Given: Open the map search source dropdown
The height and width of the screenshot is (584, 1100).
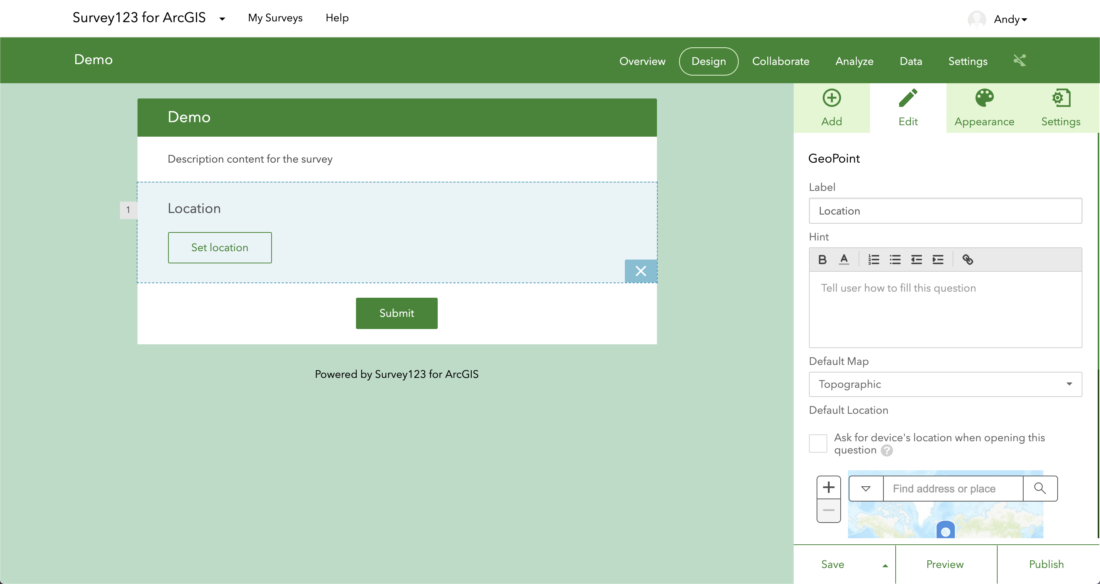Looking at the screenshot, I should [866, 489].
